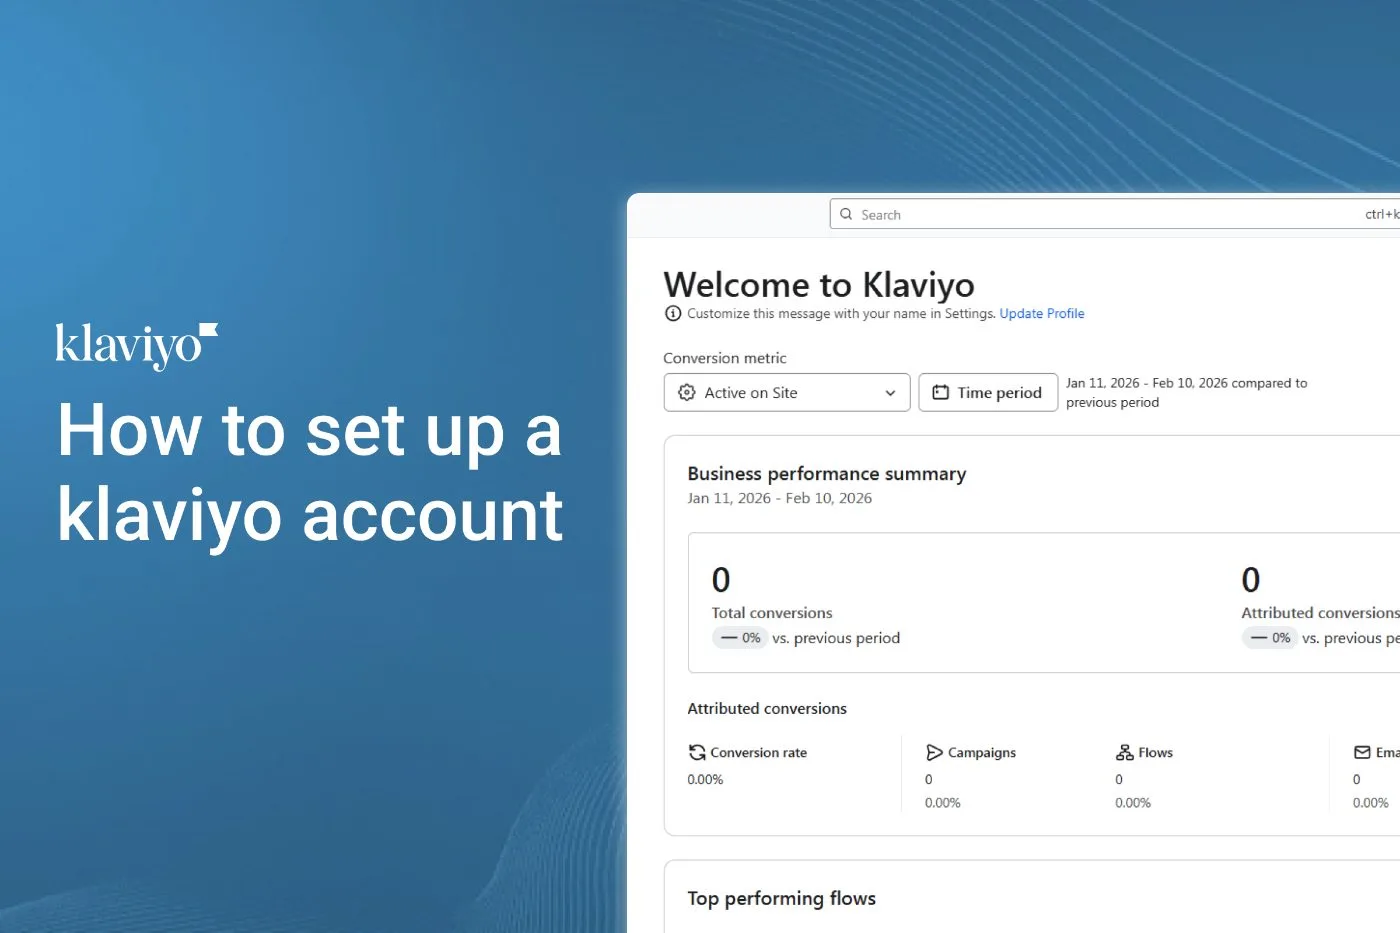
Task: Click the Top performing flows heading
Action: pos(782,899)
